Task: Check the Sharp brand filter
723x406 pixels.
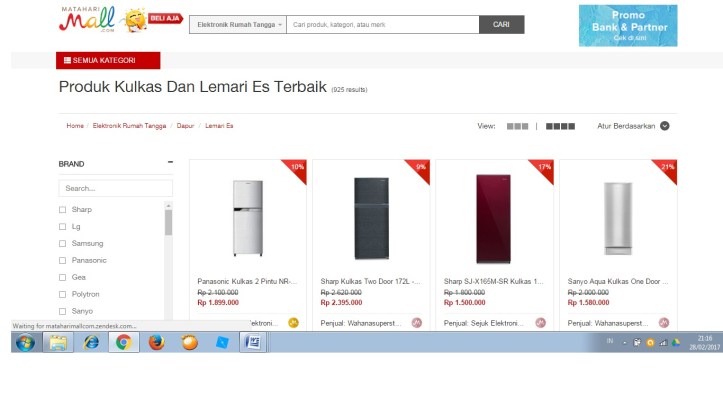Action: (63, 210)
